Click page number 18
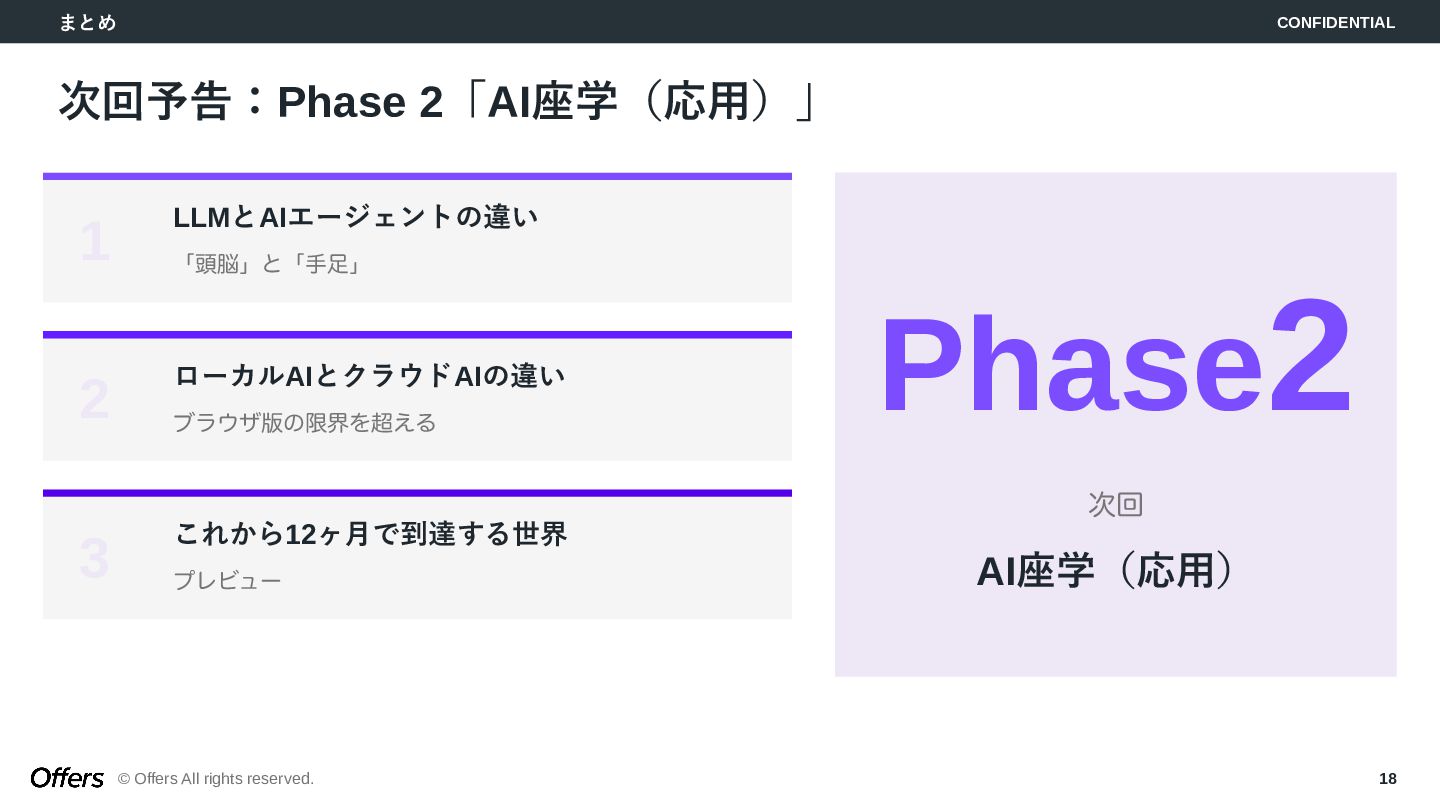This screenshot has height=810, width=1440. tap(1388, 779)
